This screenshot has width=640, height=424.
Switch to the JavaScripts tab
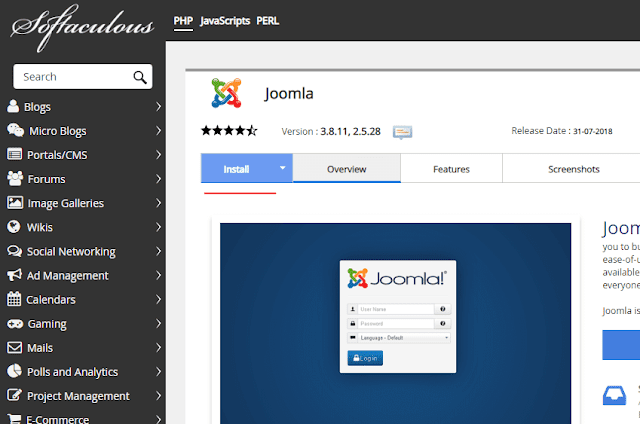pos(225,21)
